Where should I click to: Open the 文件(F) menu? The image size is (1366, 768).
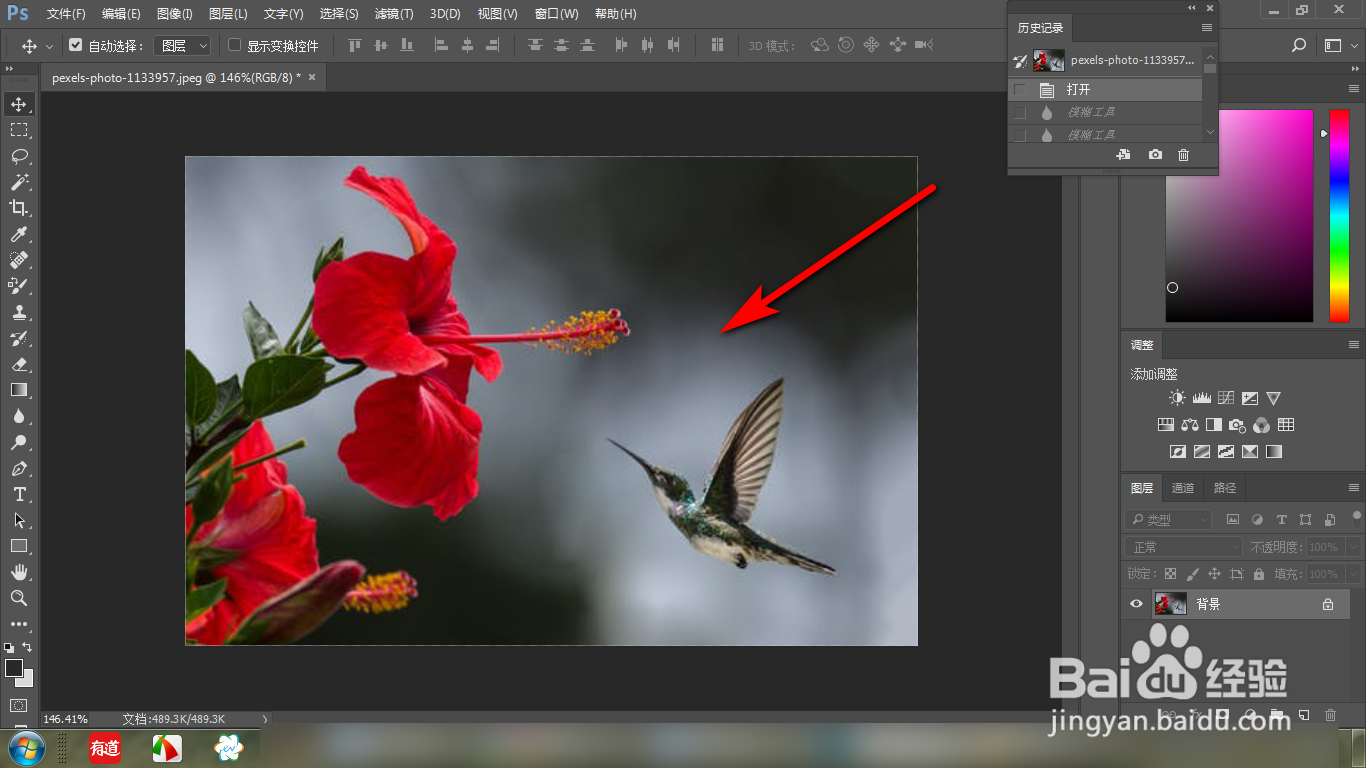(x=66, y=14)
